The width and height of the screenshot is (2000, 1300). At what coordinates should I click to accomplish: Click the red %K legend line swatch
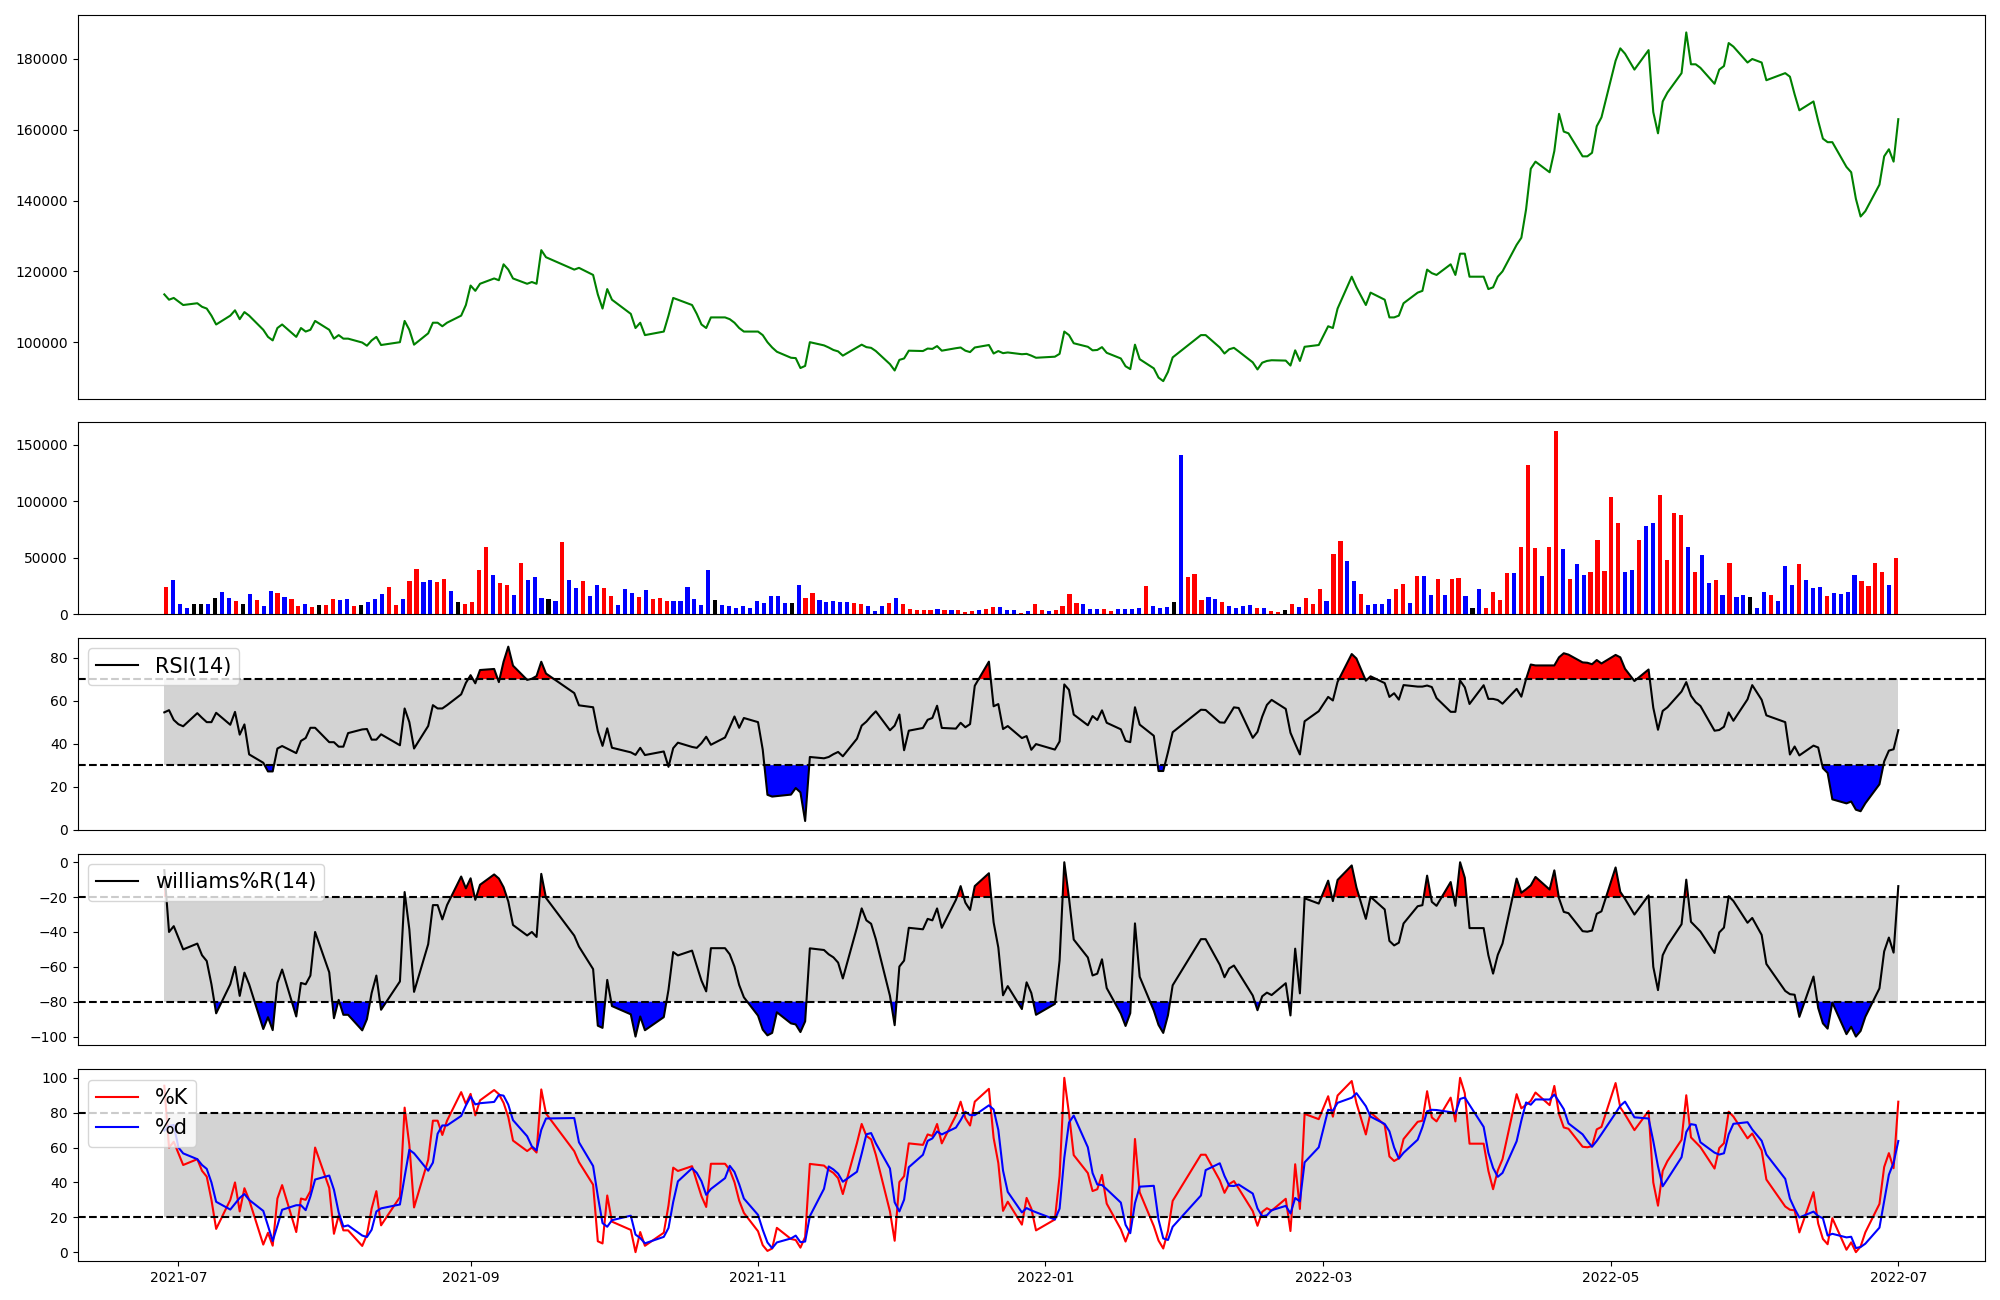pyautogui.click(x=117, y=1097)
